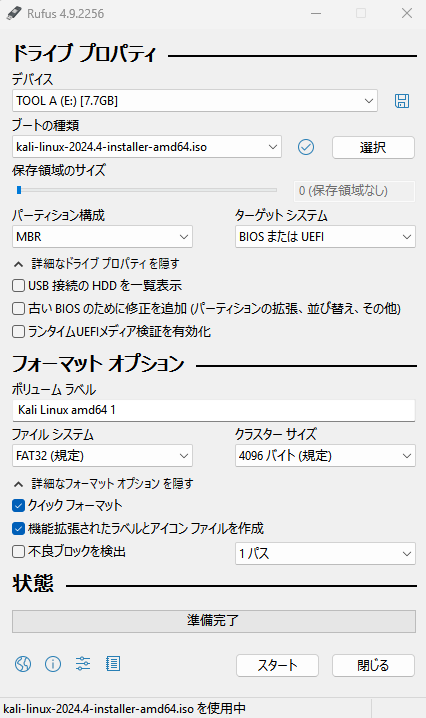Open the settings sliders icon

tap(83, 664)
